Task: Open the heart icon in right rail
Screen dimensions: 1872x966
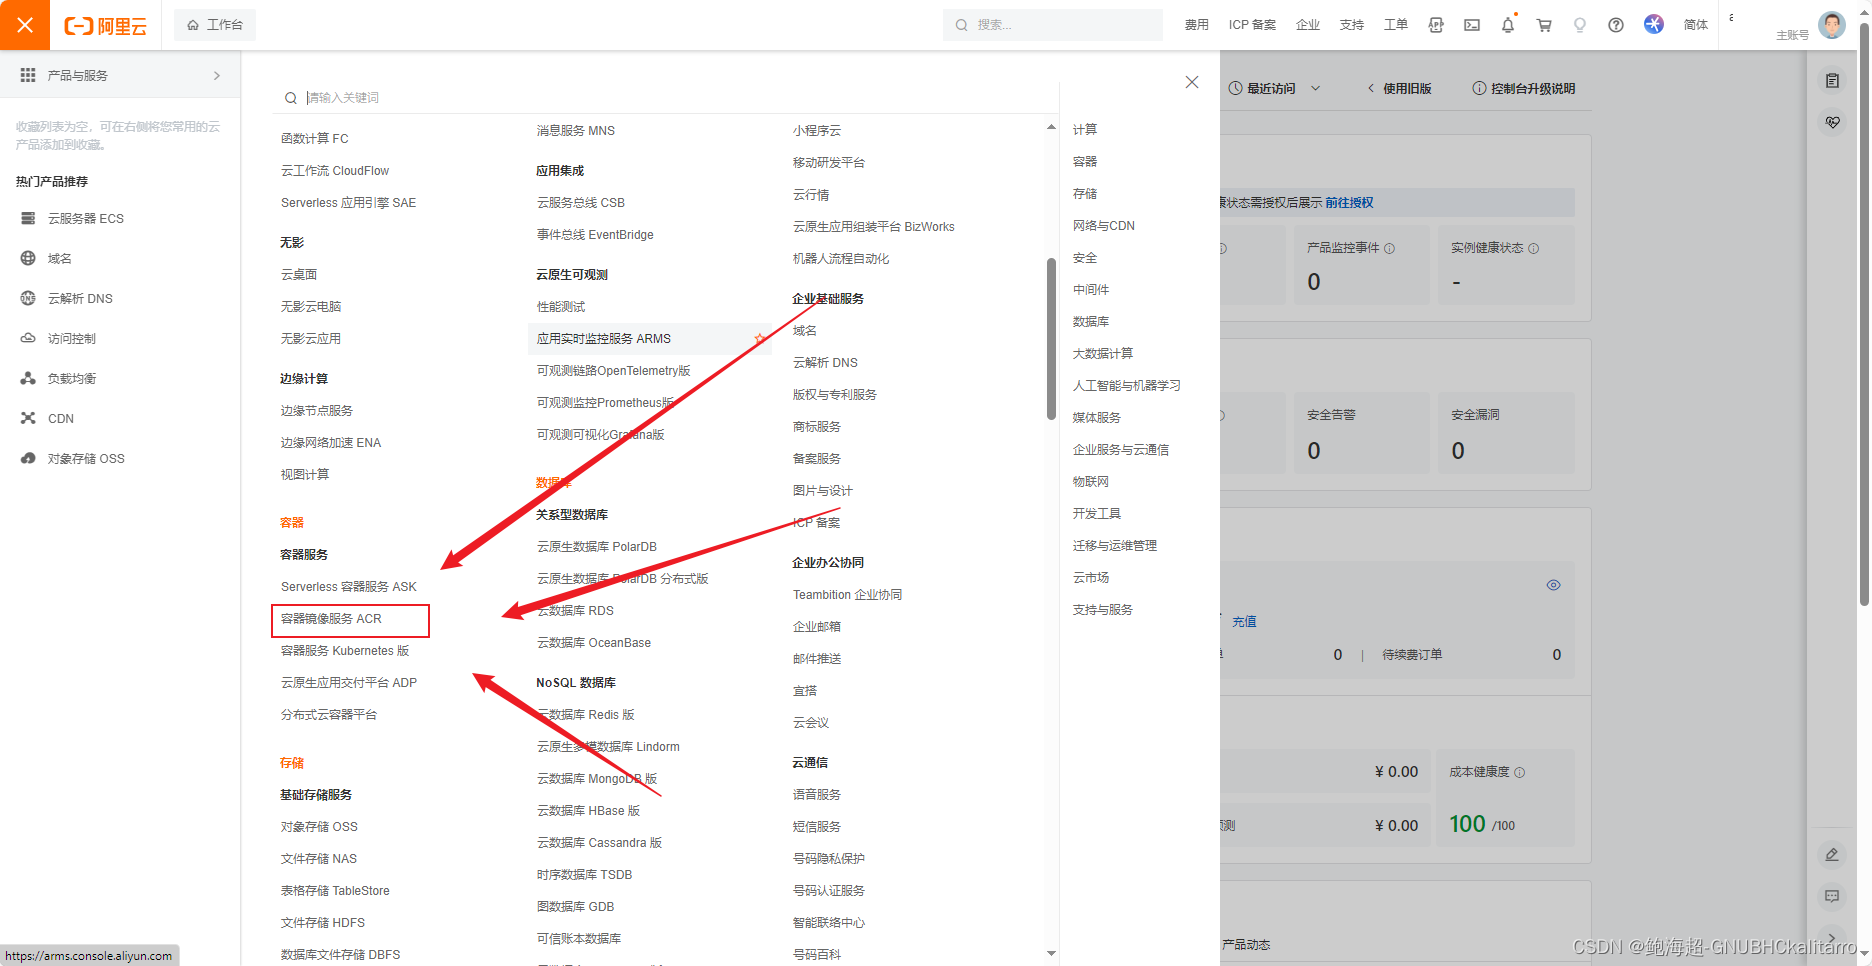Action: [1832, 122]
